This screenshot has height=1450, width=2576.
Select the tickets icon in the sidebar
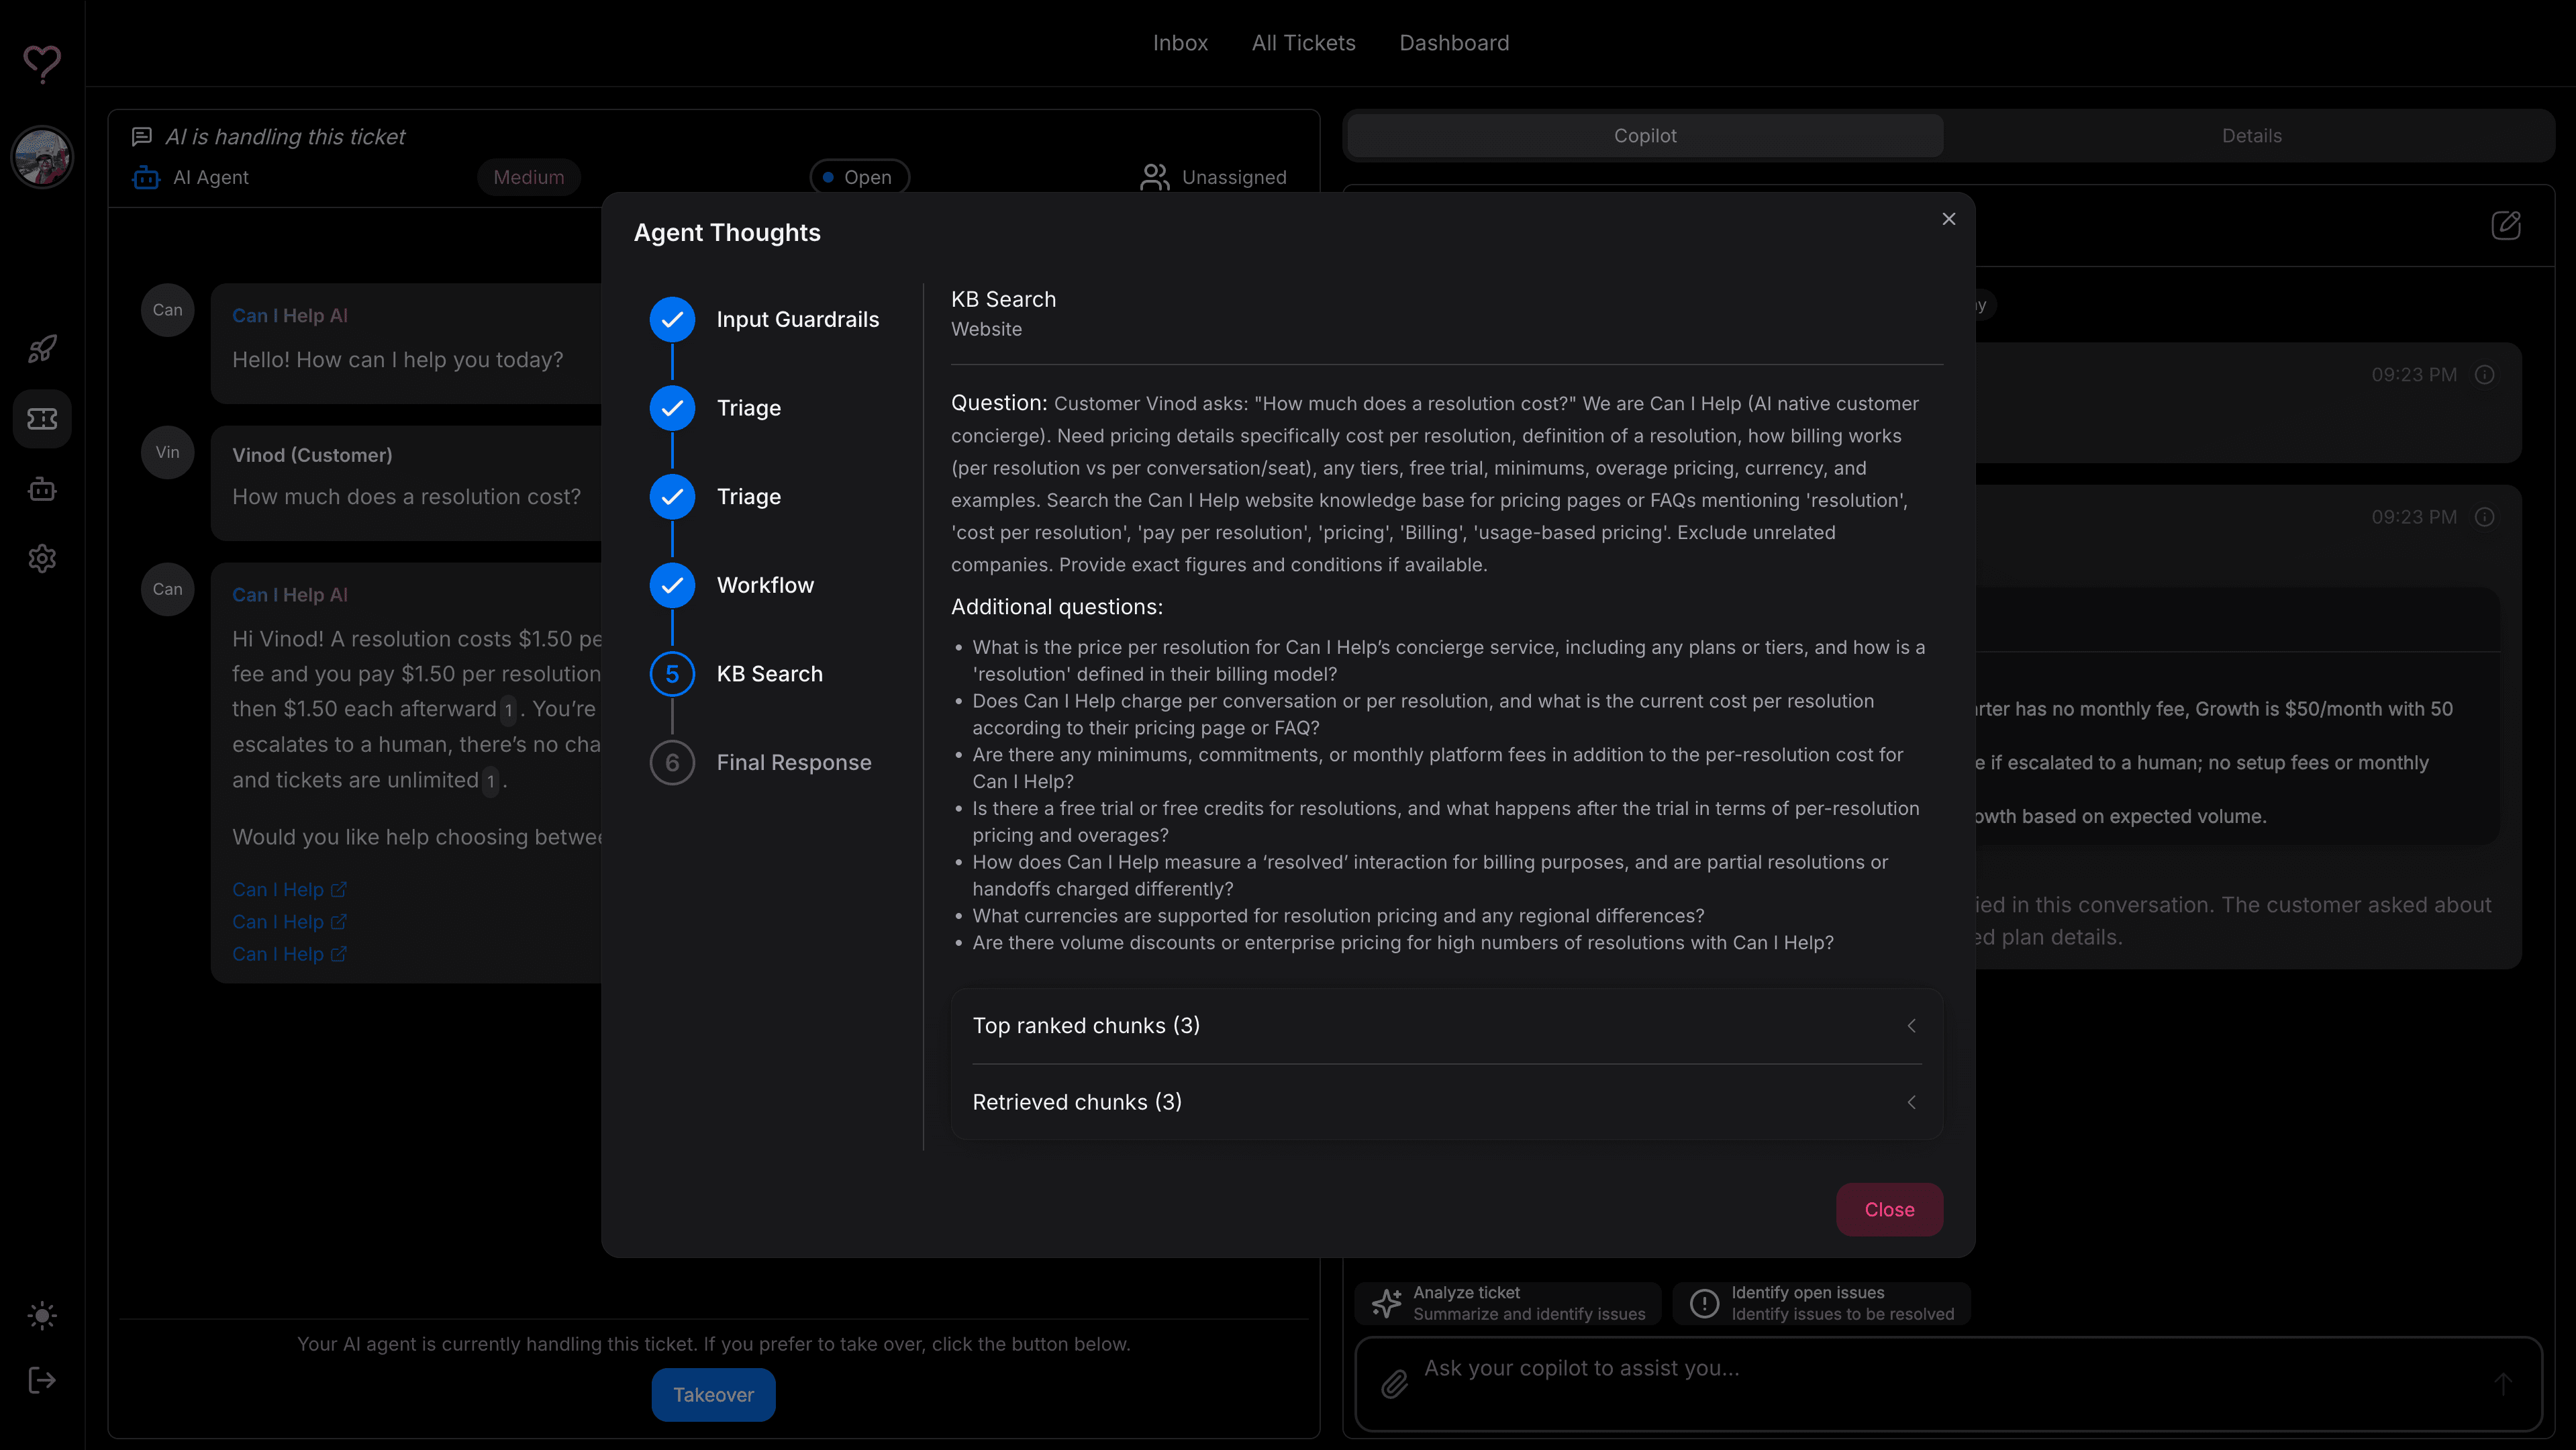click(42, 419)
